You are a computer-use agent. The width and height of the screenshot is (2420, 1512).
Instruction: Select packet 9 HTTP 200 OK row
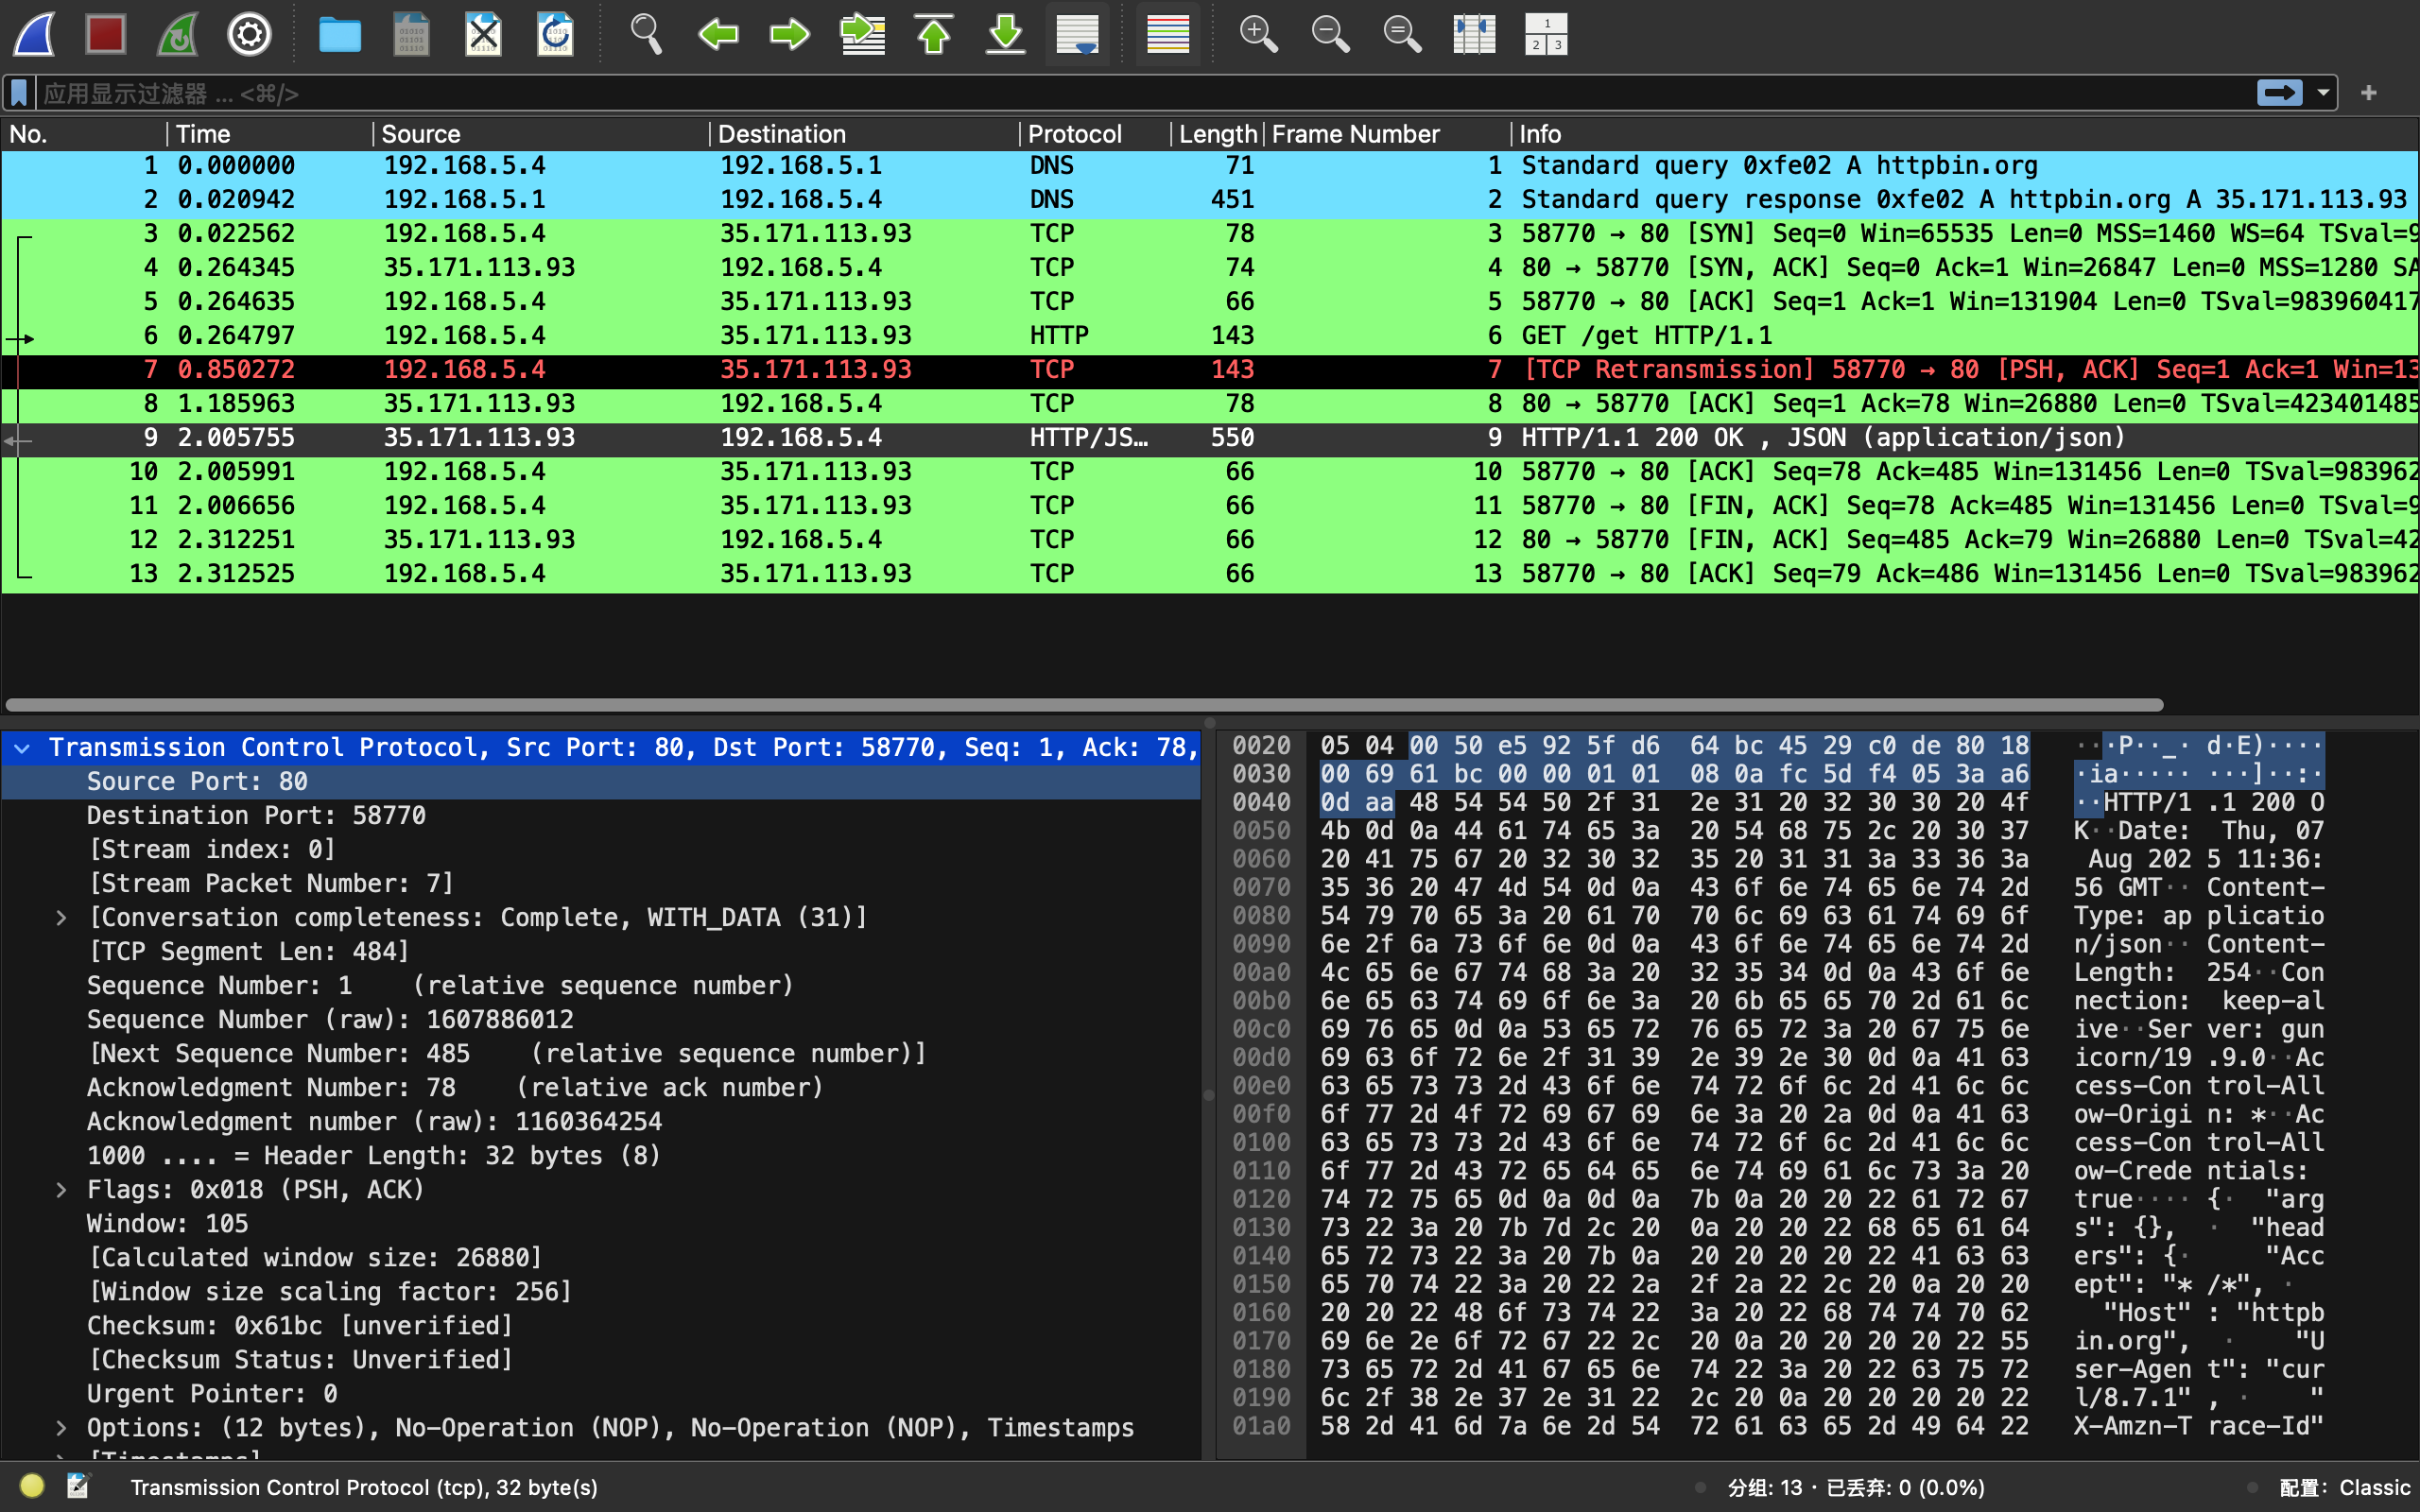(1210, 438)
